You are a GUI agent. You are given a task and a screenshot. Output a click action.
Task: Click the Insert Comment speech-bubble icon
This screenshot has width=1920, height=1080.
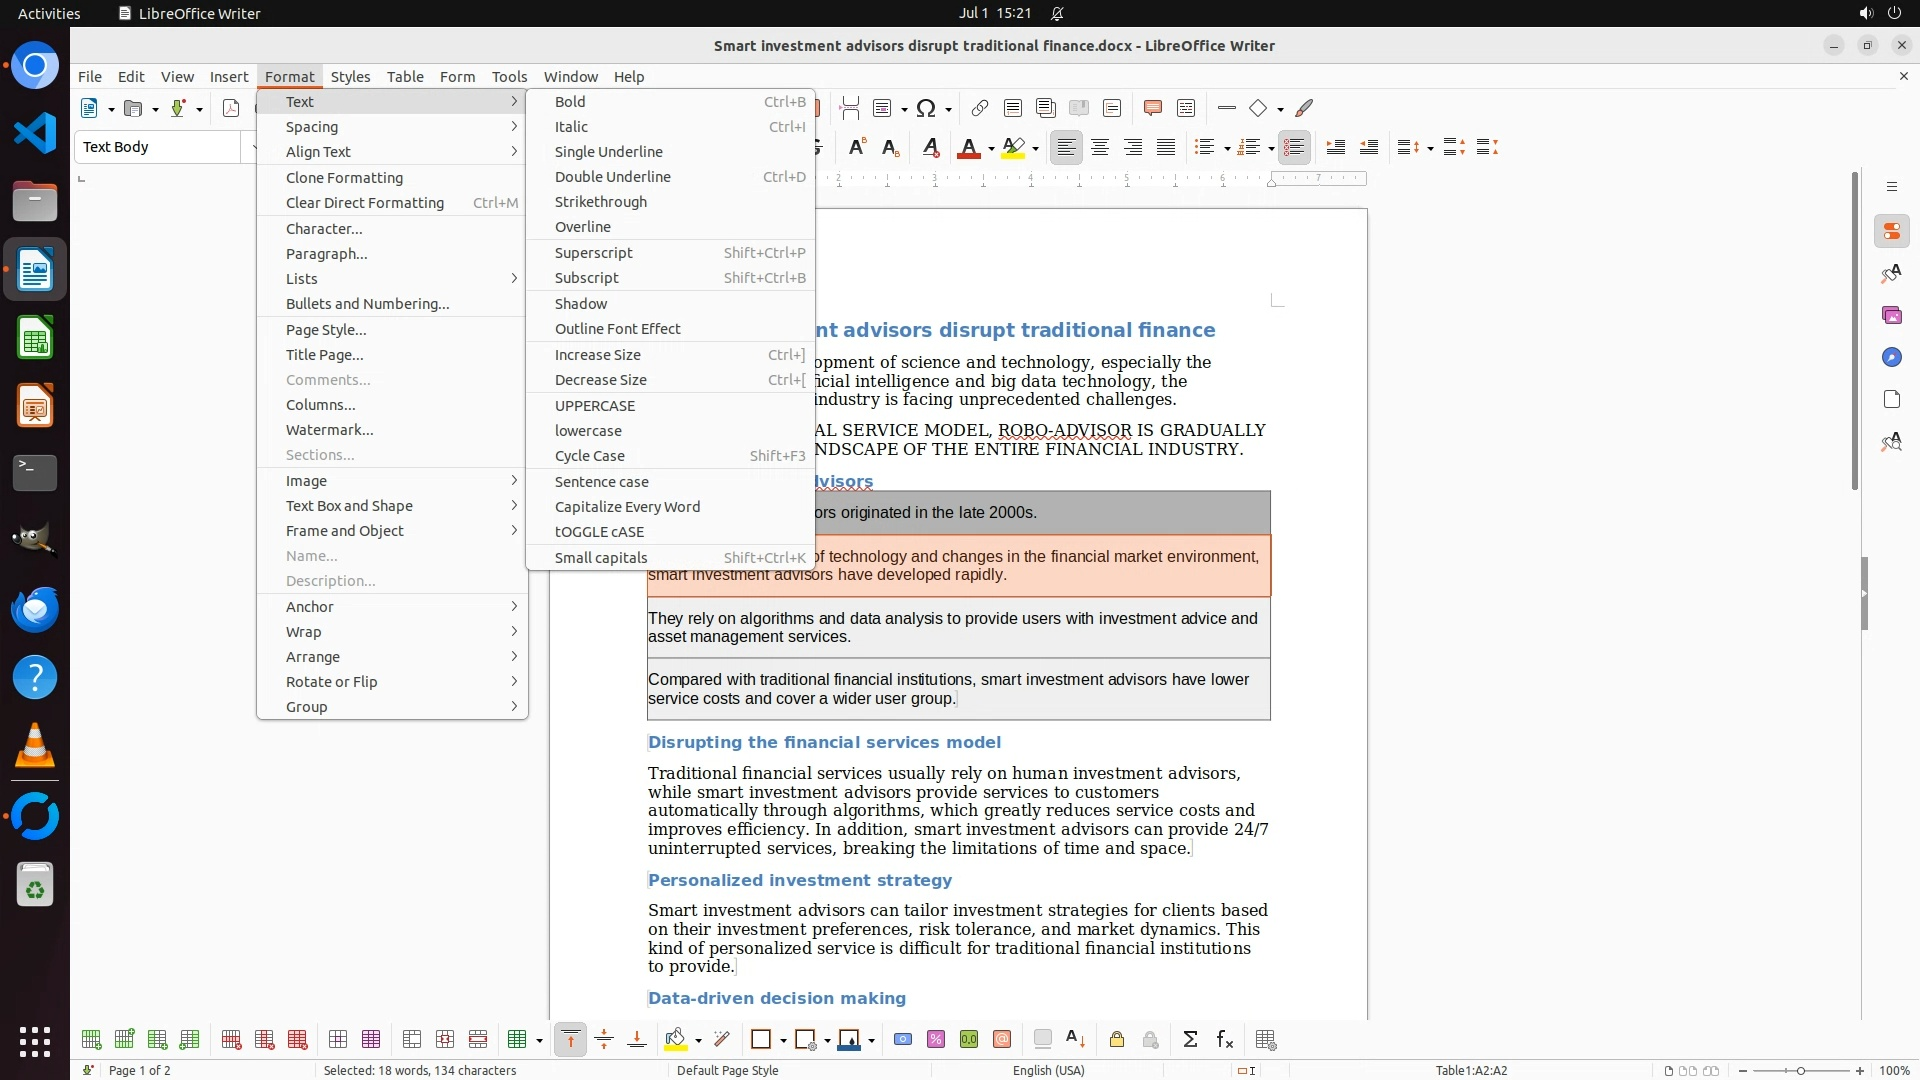[1152, 108]
